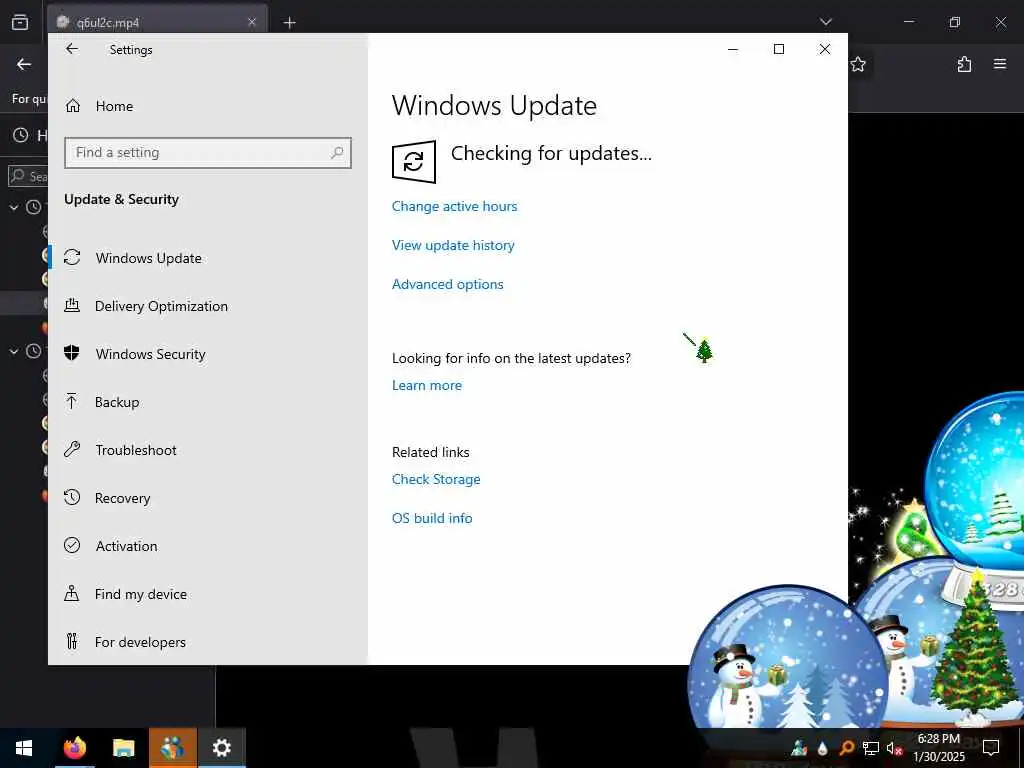
Task: Open Change active hours link
Action: click(455, 206)
